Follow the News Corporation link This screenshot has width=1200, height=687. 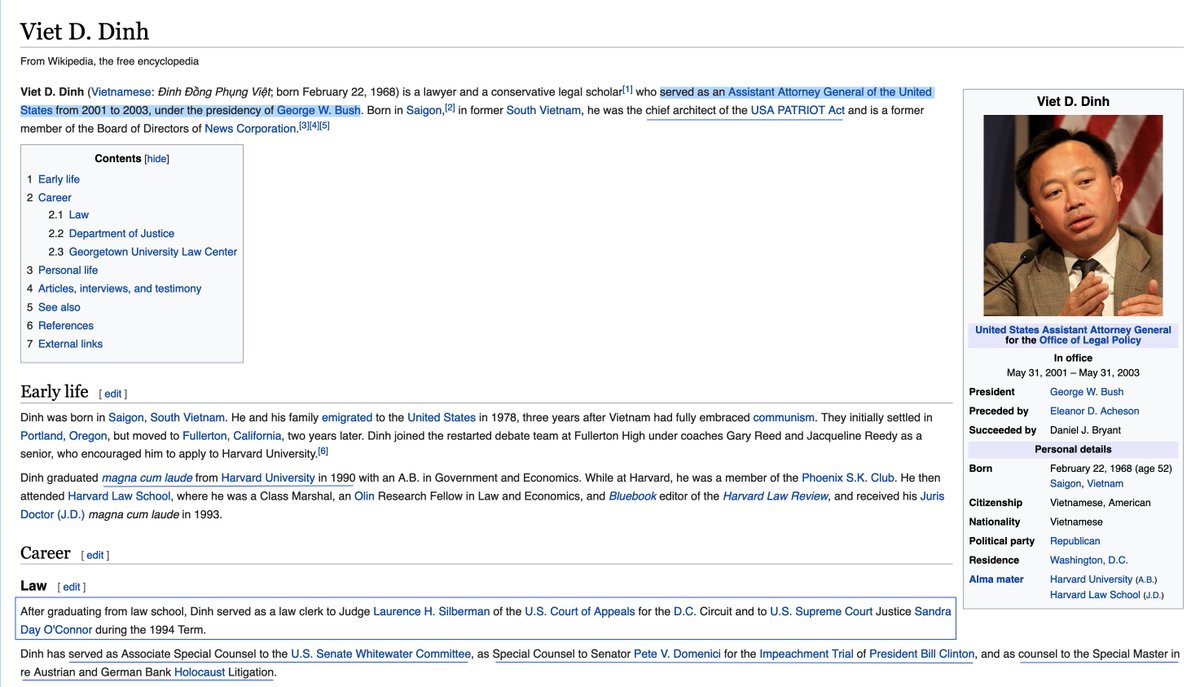tap(250, 128)
